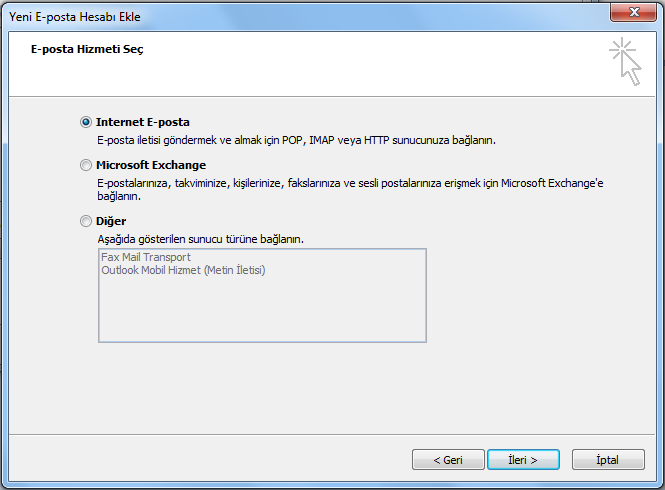Click the empty area of server type listbox

[262, 310]
